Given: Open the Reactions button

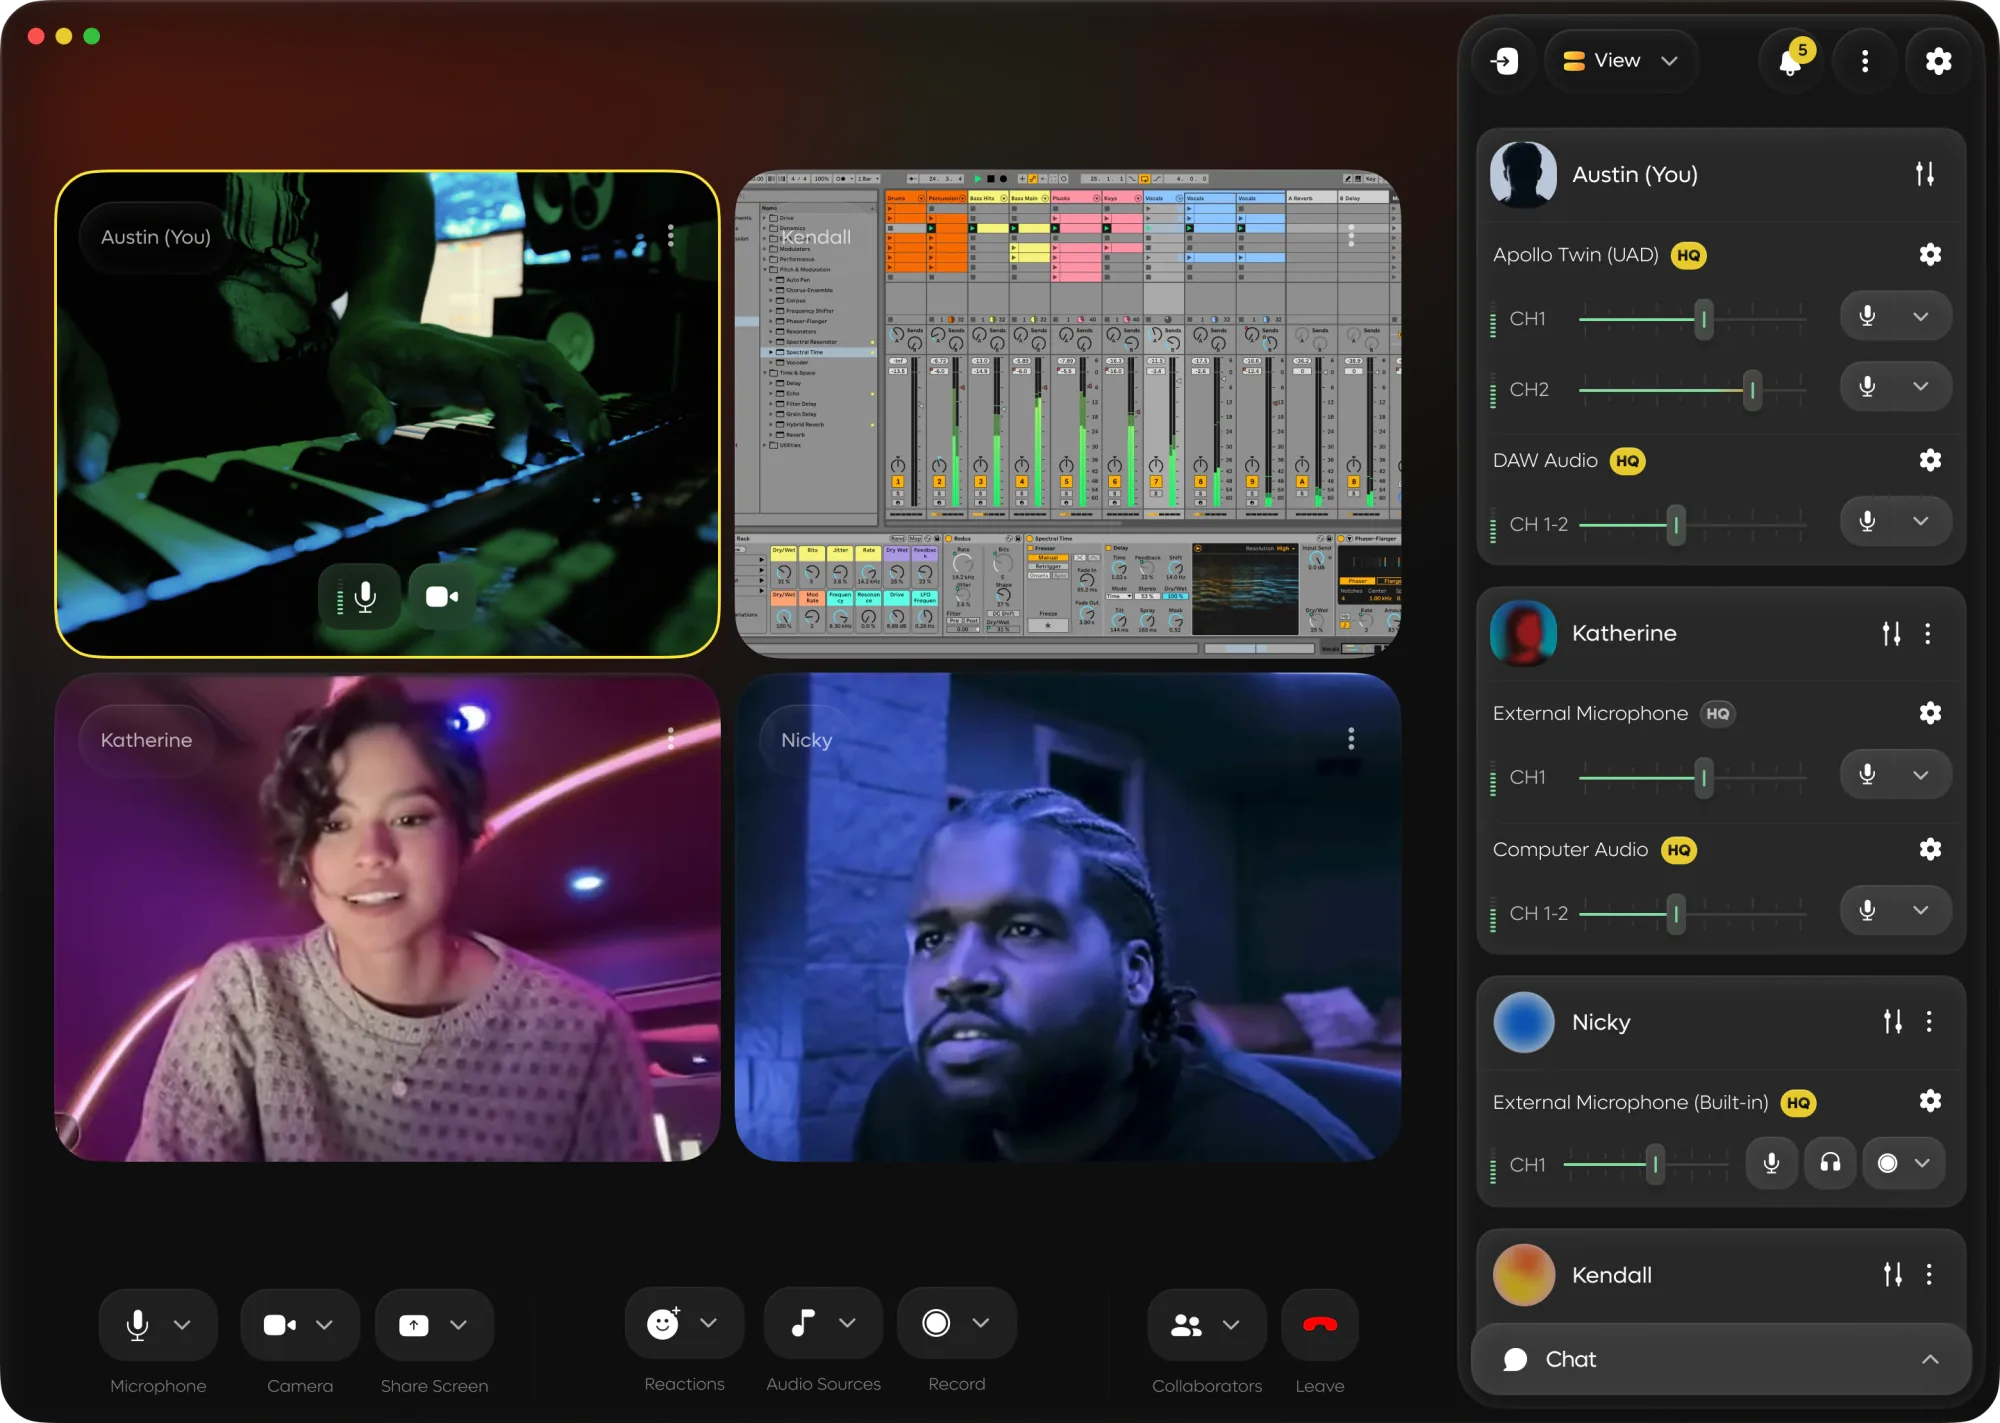Looking at the screenshot, I should point(663,1323).
